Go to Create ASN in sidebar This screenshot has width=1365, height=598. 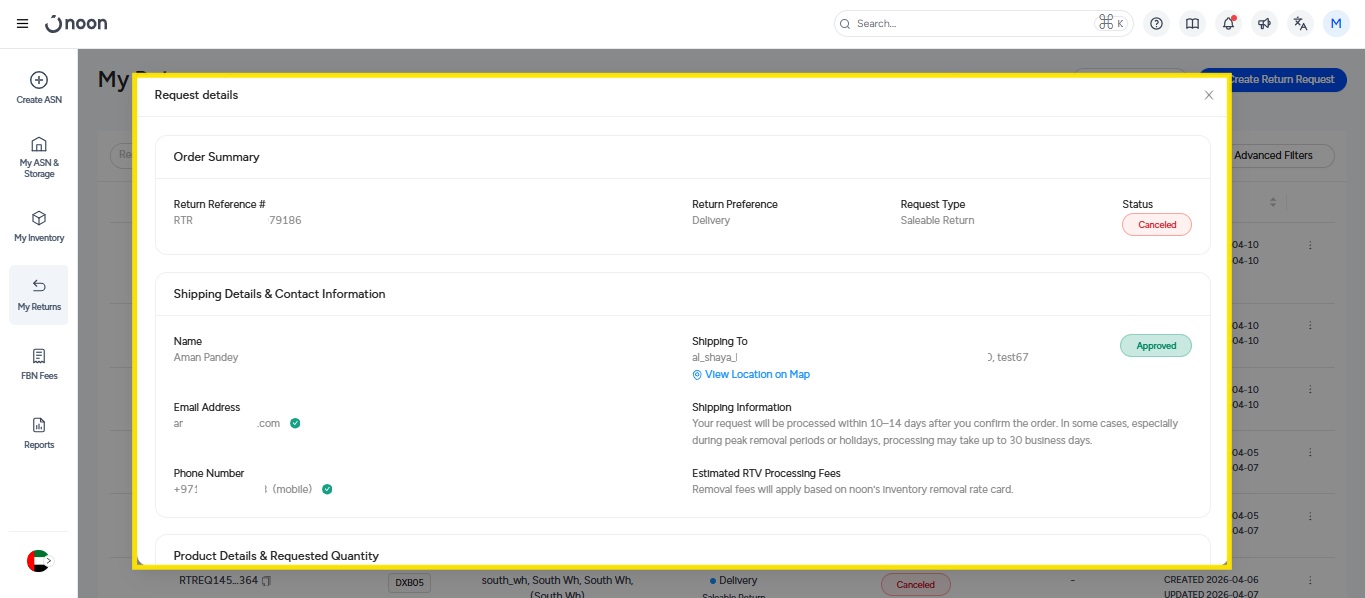point(39,87)
